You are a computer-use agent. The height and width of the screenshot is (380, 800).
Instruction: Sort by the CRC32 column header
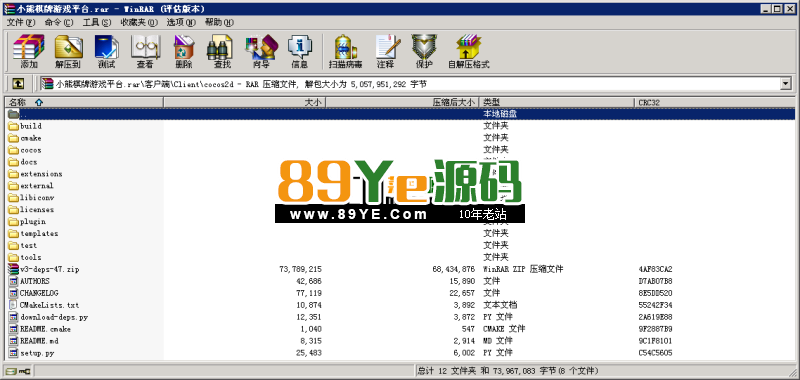[715, 103]
